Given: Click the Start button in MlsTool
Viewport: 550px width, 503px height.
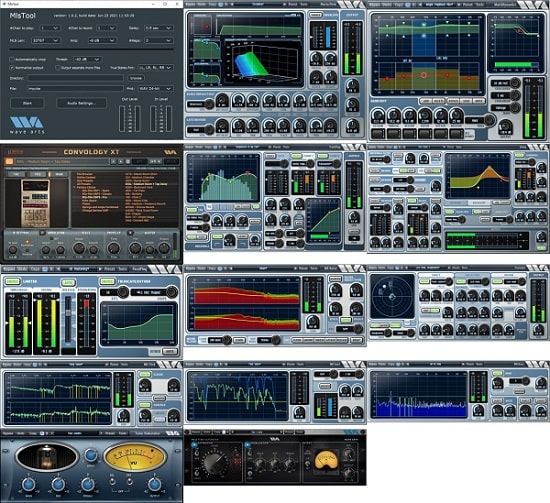Looking at the screenshot, I should [27, 103].
